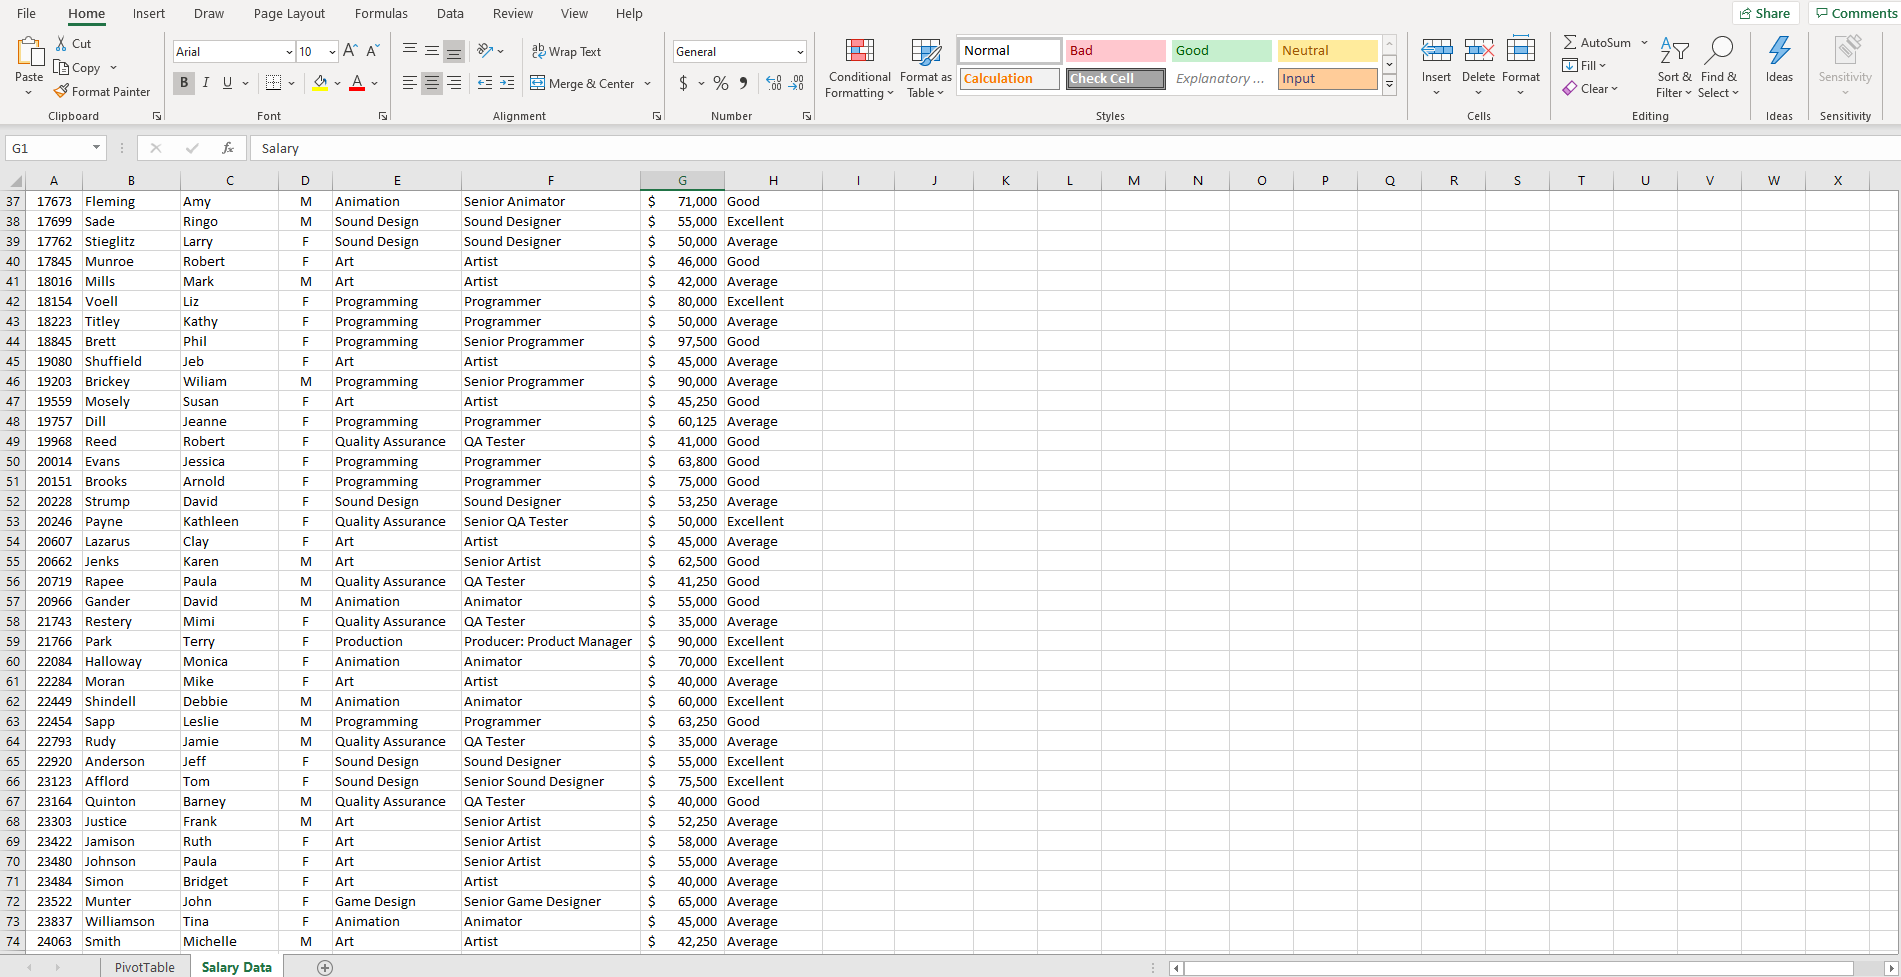The height and width of the screenshot is (977, 1901).
Task: Click the Conditional Formatting icon
Action: (x=859, y=51)
